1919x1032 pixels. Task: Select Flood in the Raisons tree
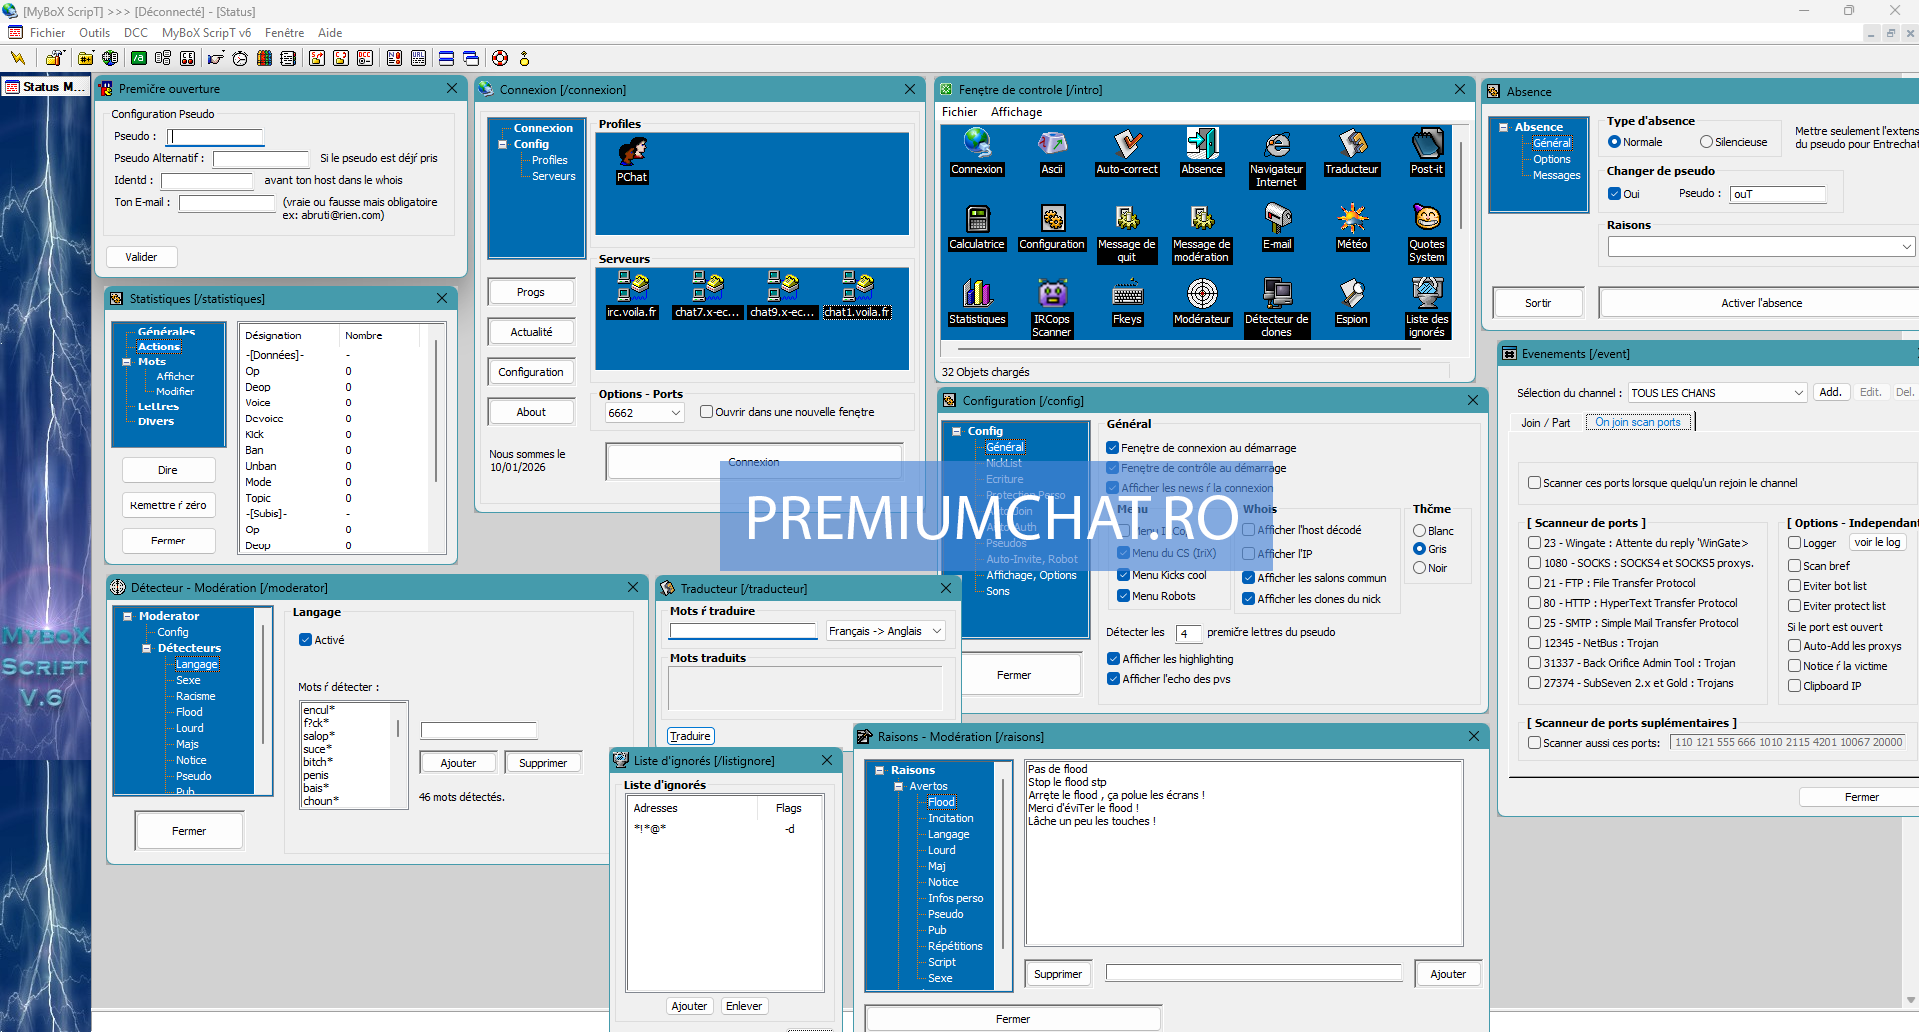point(941,802)
